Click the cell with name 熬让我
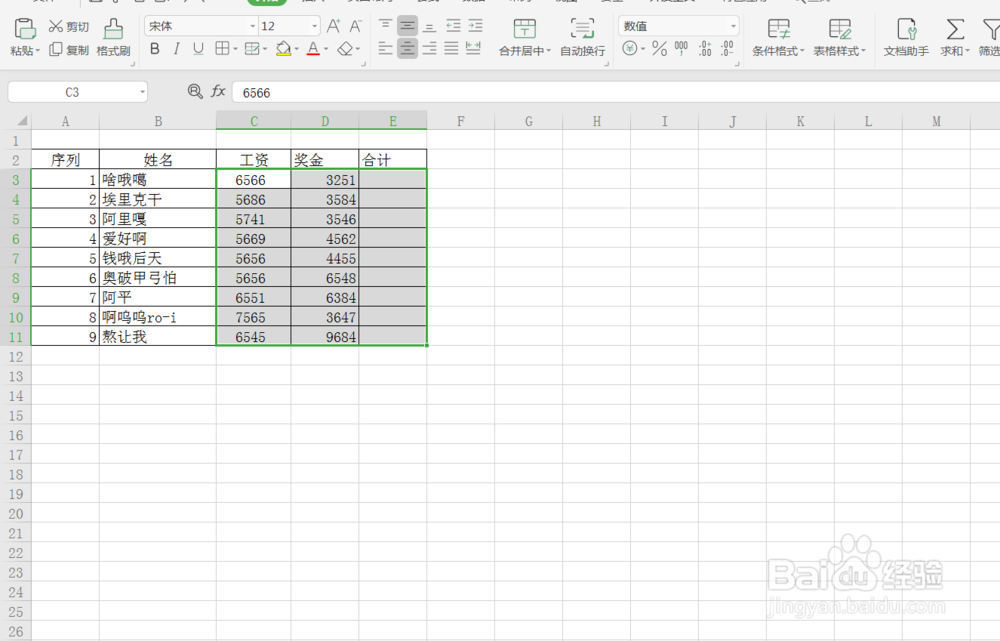Image resolution: width=1000 pixels, height=641 pixels. tap(158, 337)
